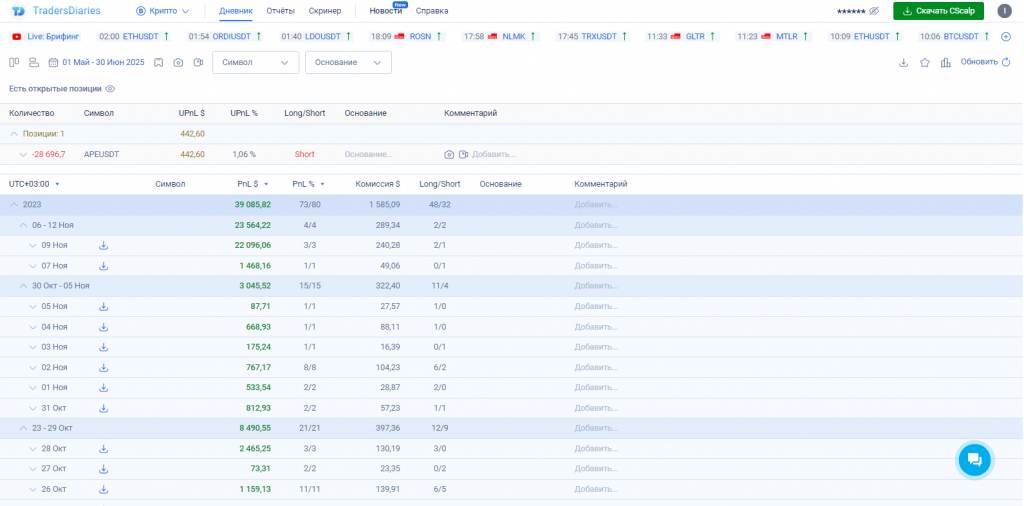1024x506 pixels.
Task: Open the Основание filter dropdown
Action: [x=348, y=62]
